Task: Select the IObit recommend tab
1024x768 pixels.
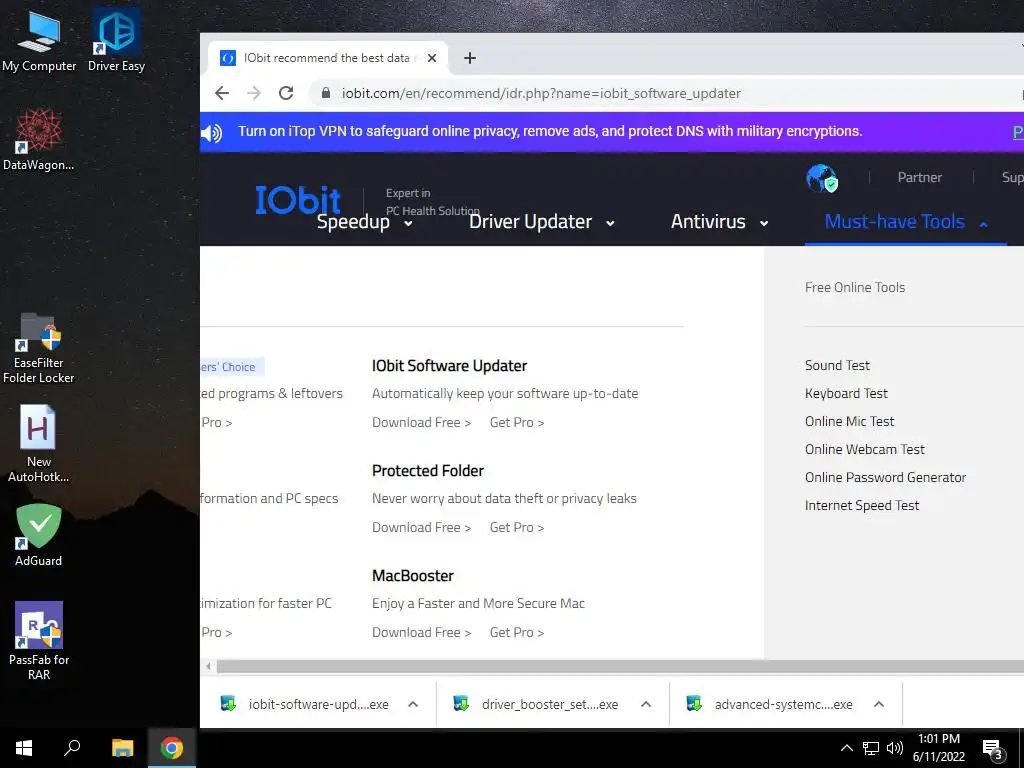Action: tap(327, 58)
